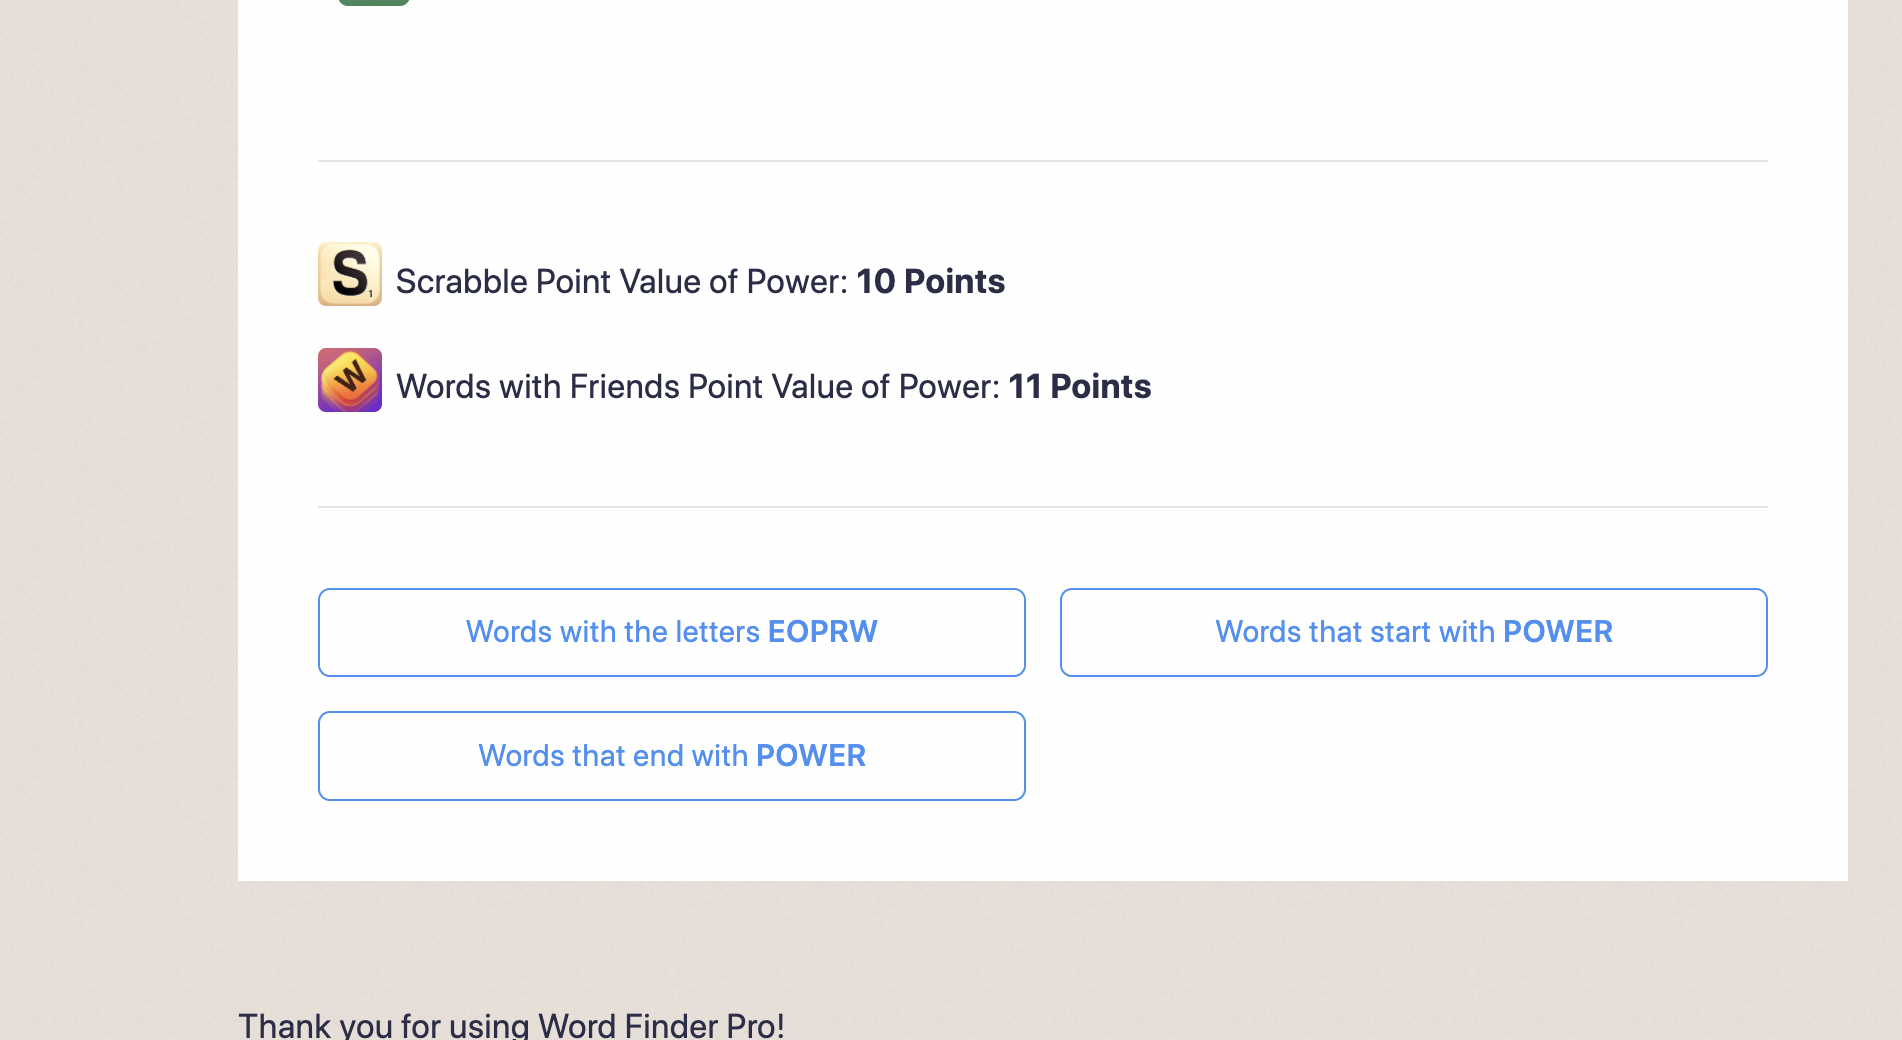
Task: Click the green tile edge at the page top
Action: coord(374,3)
